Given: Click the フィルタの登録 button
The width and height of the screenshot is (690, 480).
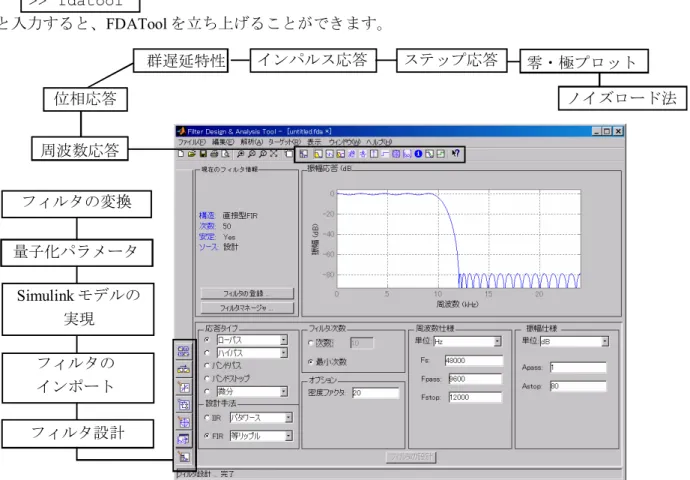Looking at the screenshot, I should coord(247,293).
